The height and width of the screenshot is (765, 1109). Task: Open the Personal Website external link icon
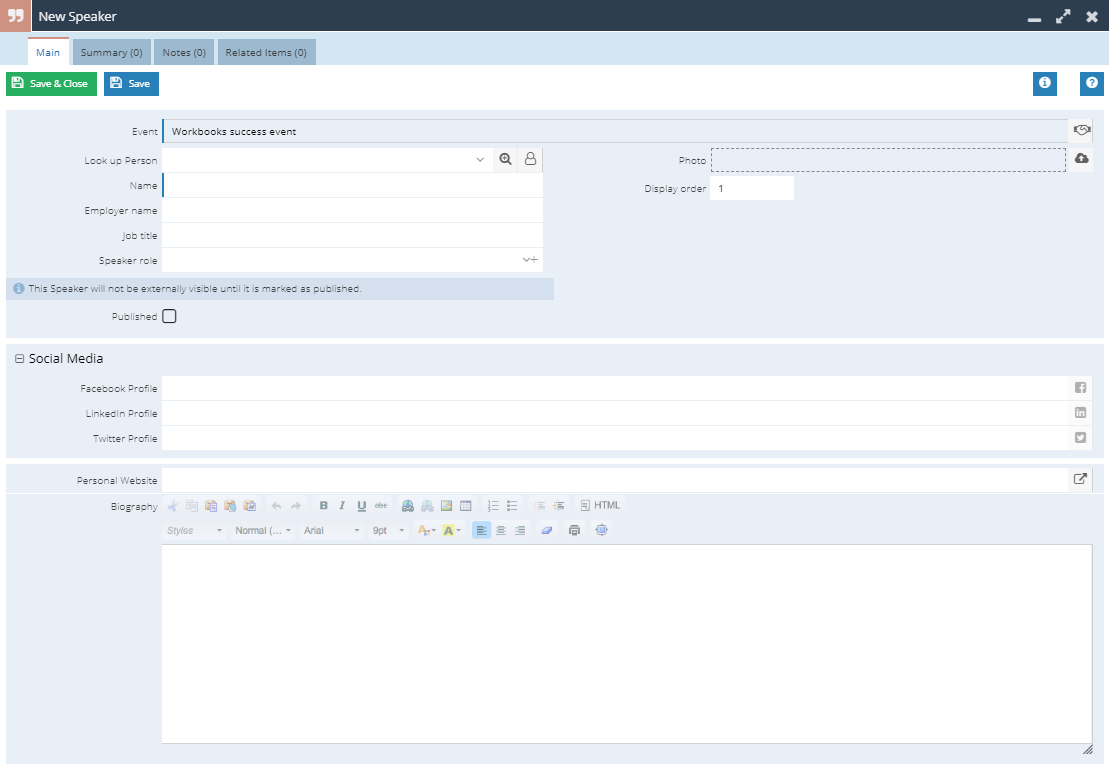point(1080,479)
